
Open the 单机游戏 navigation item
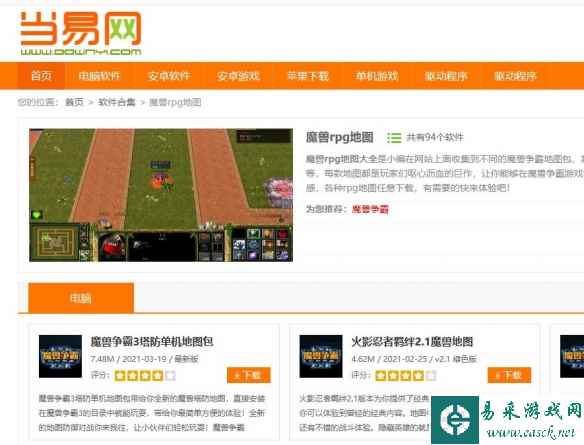click(x=377, y=76)
